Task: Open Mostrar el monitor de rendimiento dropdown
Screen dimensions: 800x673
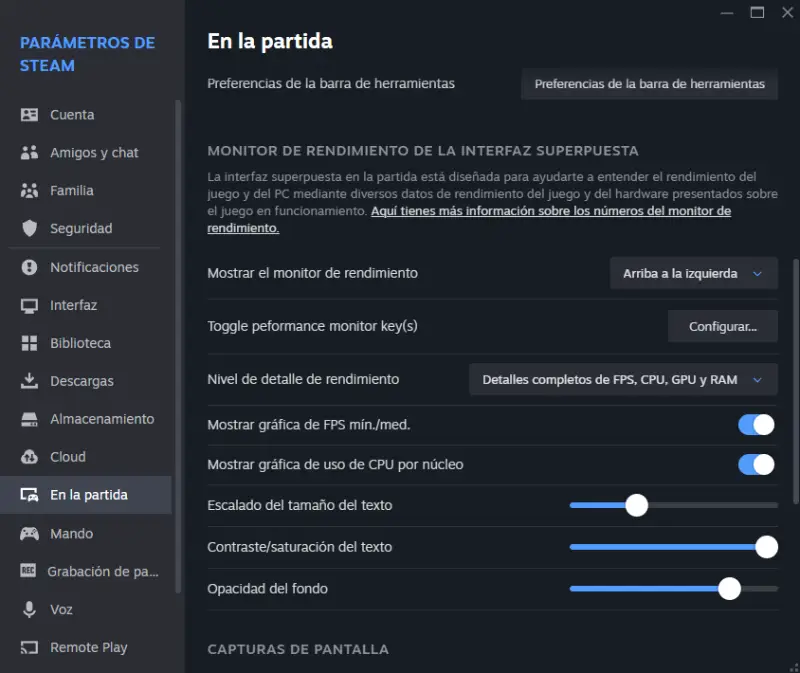Action: click(x=693, y=273)
